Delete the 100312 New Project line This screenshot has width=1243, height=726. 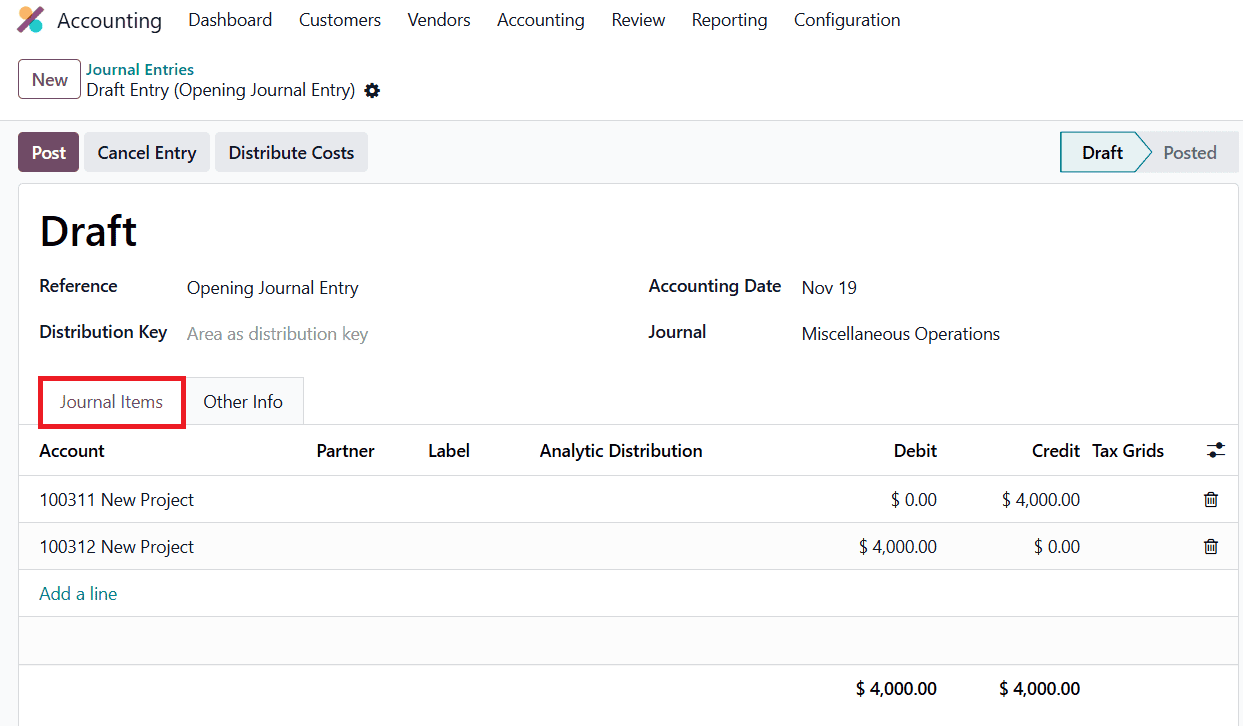(1210, 546)
